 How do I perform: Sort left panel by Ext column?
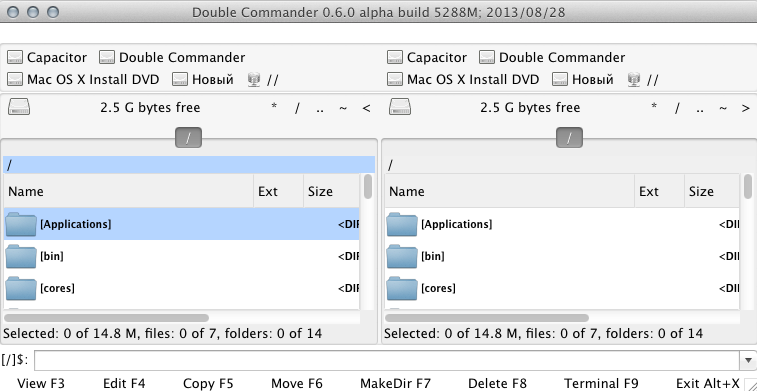(279, 191)
